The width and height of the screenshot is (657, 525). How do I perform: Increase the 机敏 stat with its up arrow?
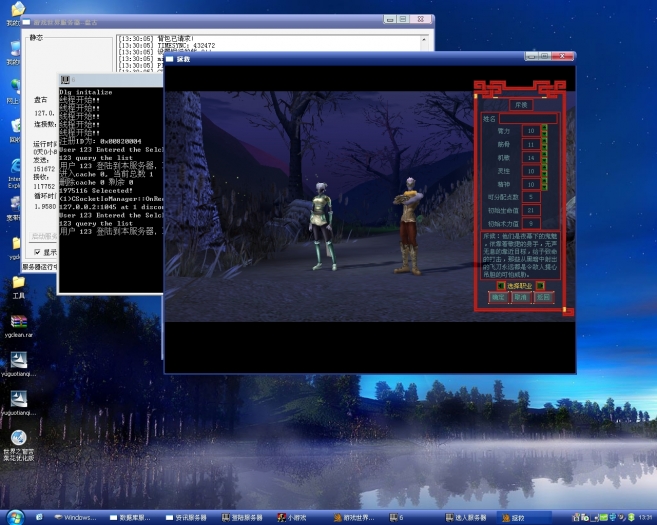click(545, 154)
